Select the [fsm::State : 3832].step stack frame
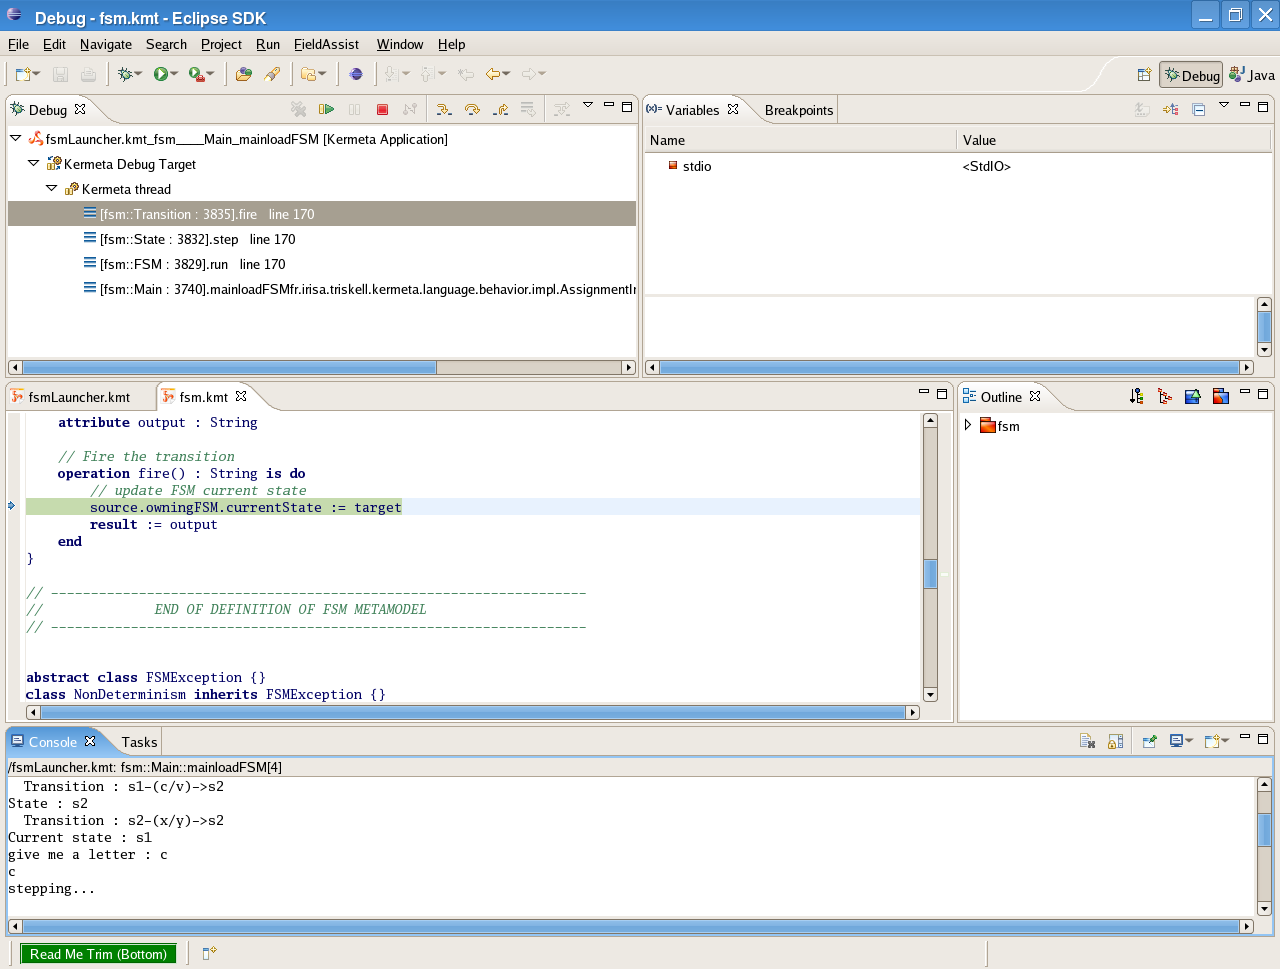 pos(321,239)
